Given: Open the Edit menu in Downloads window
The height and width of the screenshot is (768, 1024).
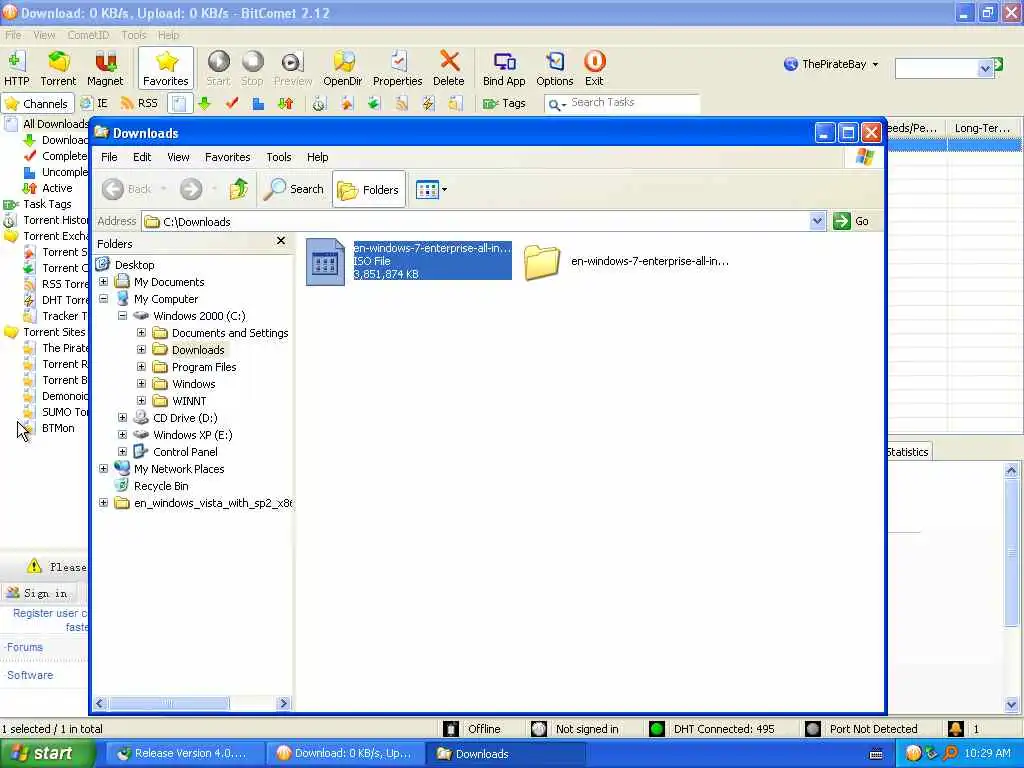Looking at the screenshot, I should click(142, 157).
